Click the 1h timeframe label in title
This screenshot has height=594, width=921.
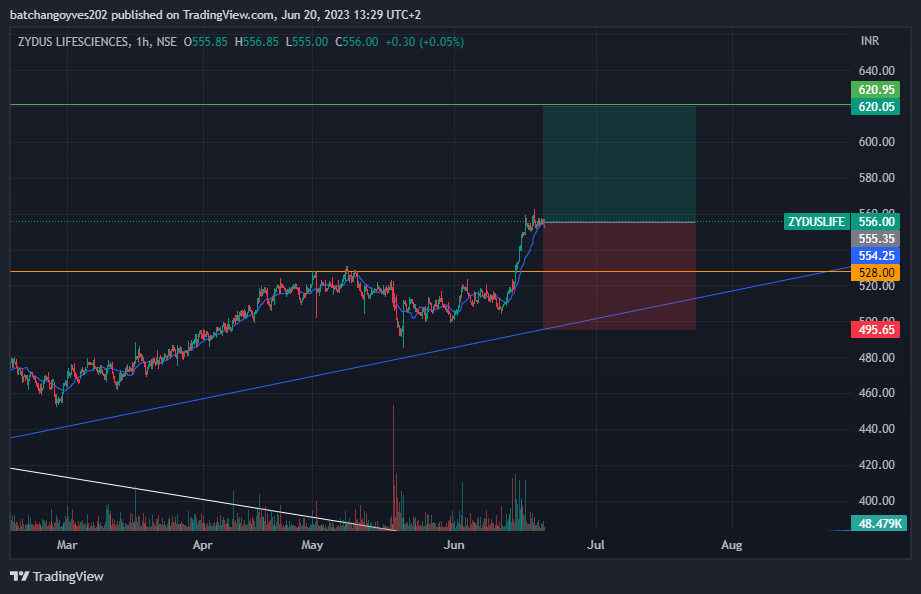tap(142, 42)
